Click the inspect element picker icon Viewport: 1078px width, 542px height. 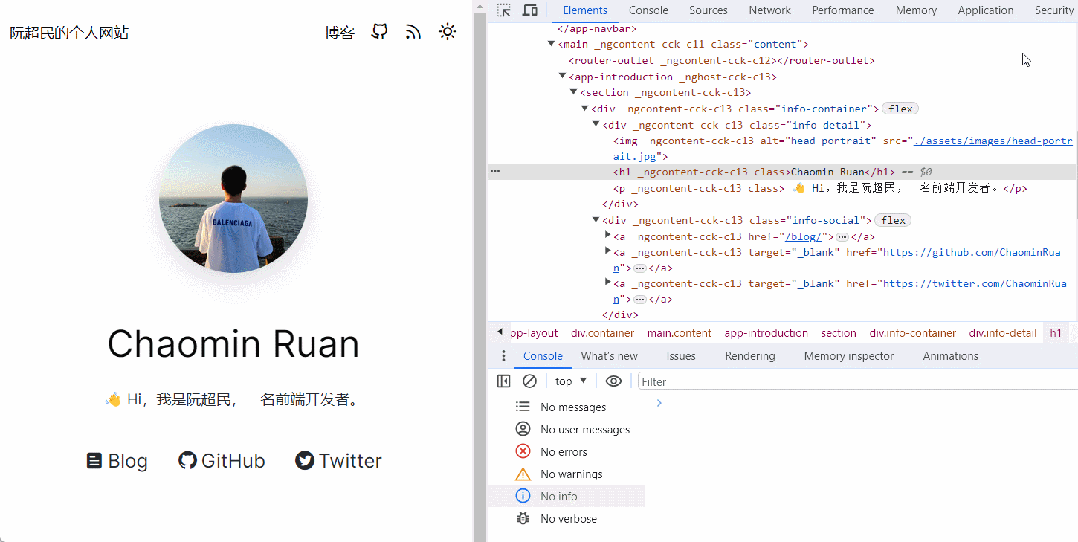coord(504,10)
